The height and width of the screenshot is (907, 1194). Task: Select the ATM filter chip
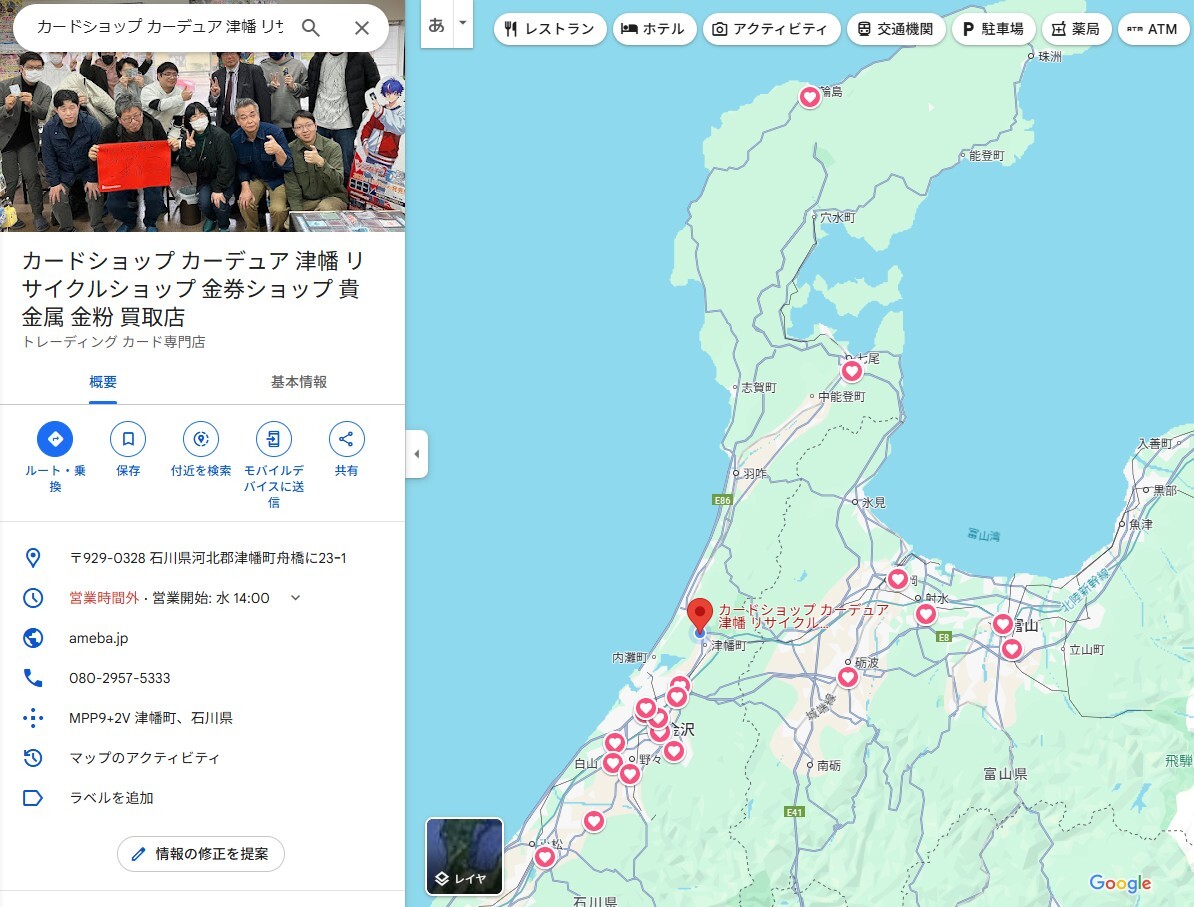(1153, 29)
